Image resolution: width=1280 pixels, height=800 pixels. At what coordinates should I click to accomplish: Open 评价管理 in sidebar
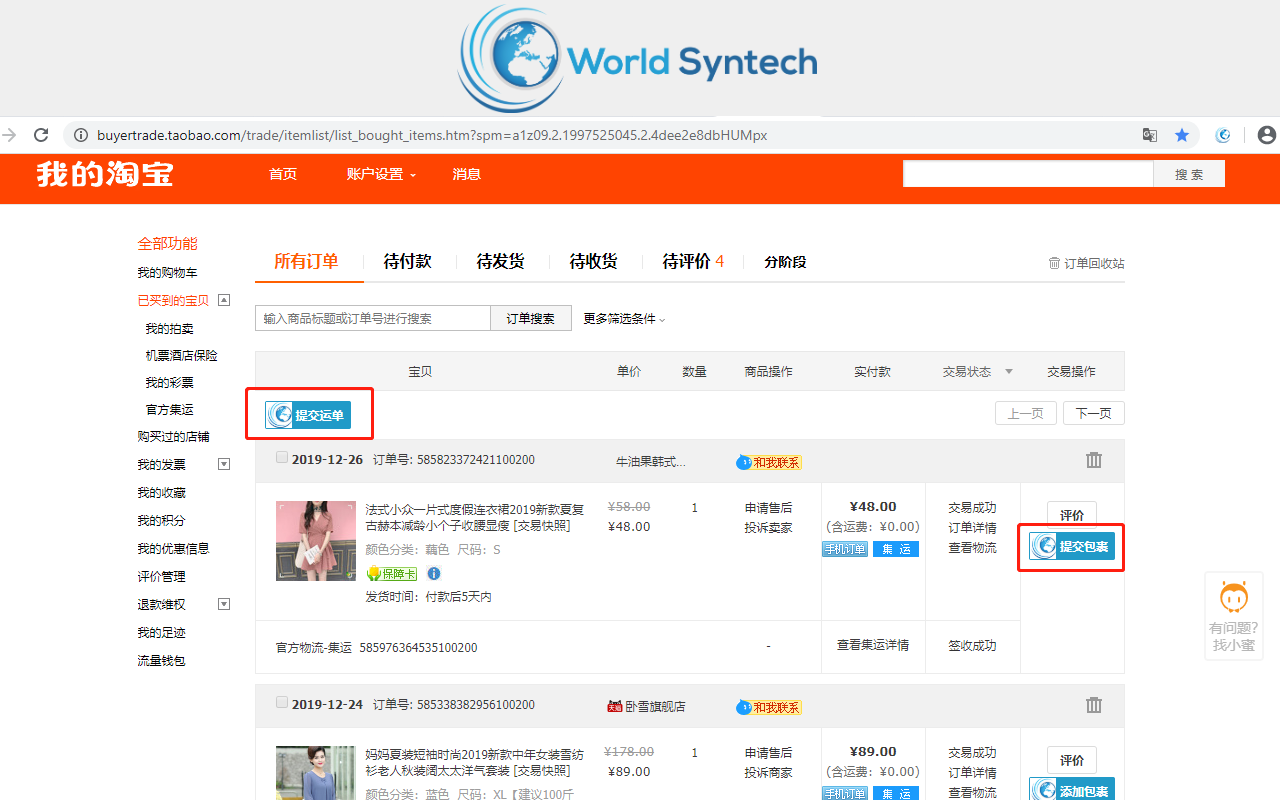[x=161, y=577]
